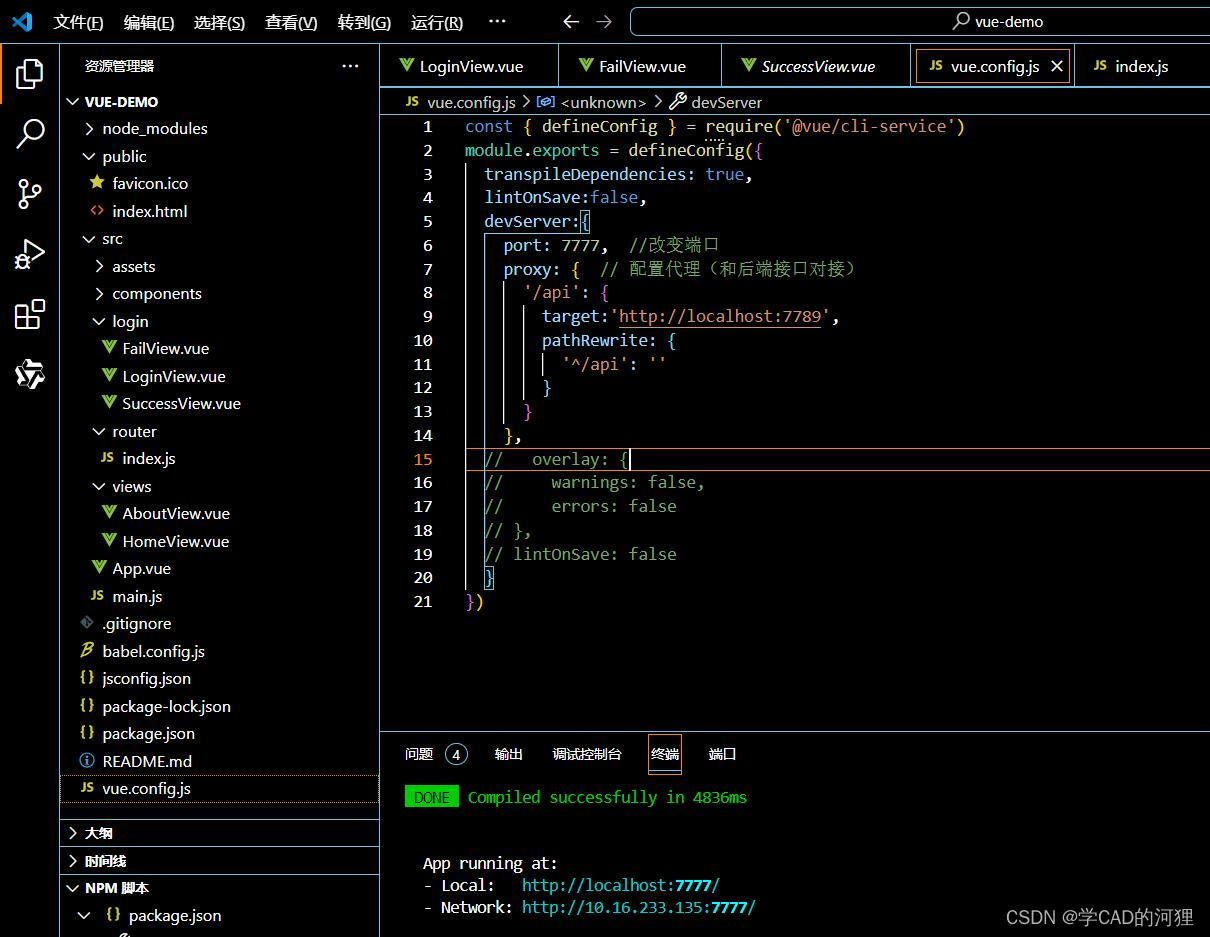Collapse the login folder
Image resolution: width=1210 pixels, height=937 pixels.
point(99,321)
